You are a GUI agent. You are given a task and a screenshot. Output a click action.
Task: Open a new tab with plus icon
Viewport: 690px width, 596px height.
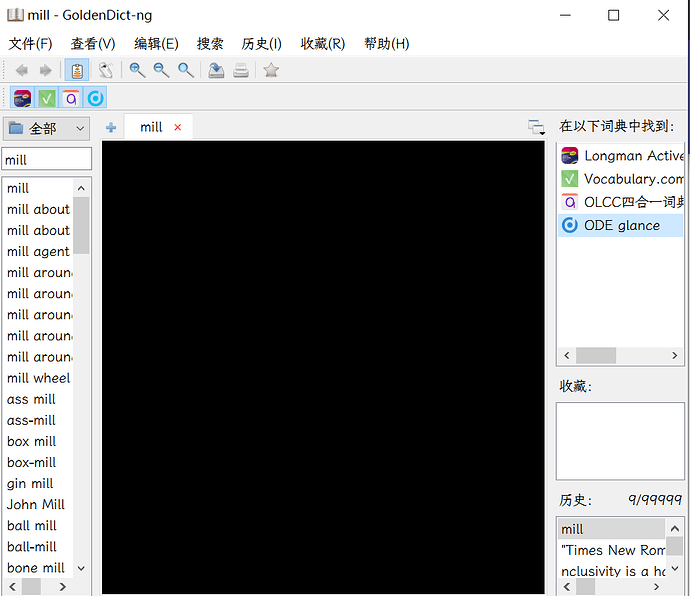(111, 128)
